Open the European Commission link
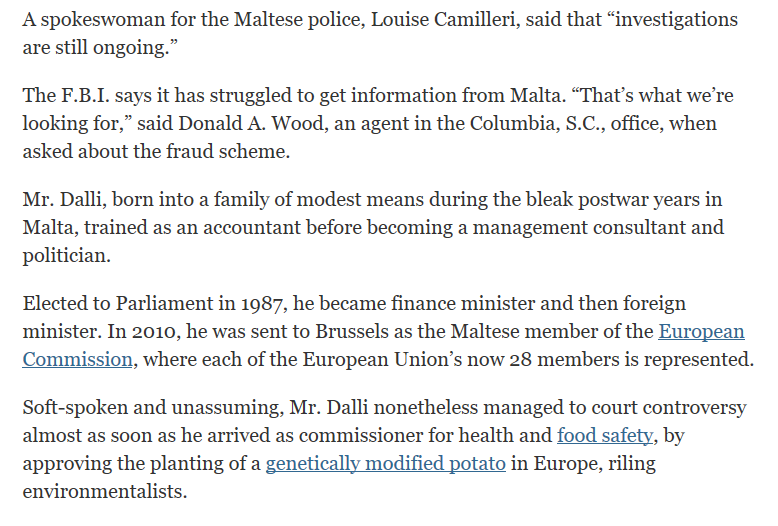Screen dimensions: 778x526 coord(701,331)
